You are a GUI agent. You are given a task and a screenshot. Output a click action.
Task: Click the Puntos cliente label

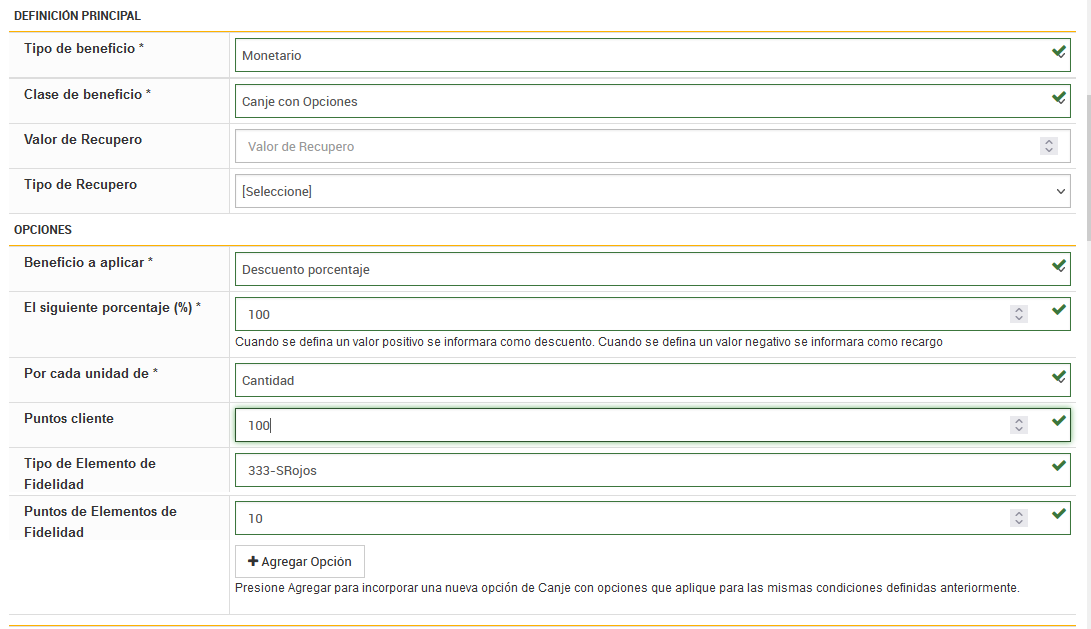(x=69, y=419)
